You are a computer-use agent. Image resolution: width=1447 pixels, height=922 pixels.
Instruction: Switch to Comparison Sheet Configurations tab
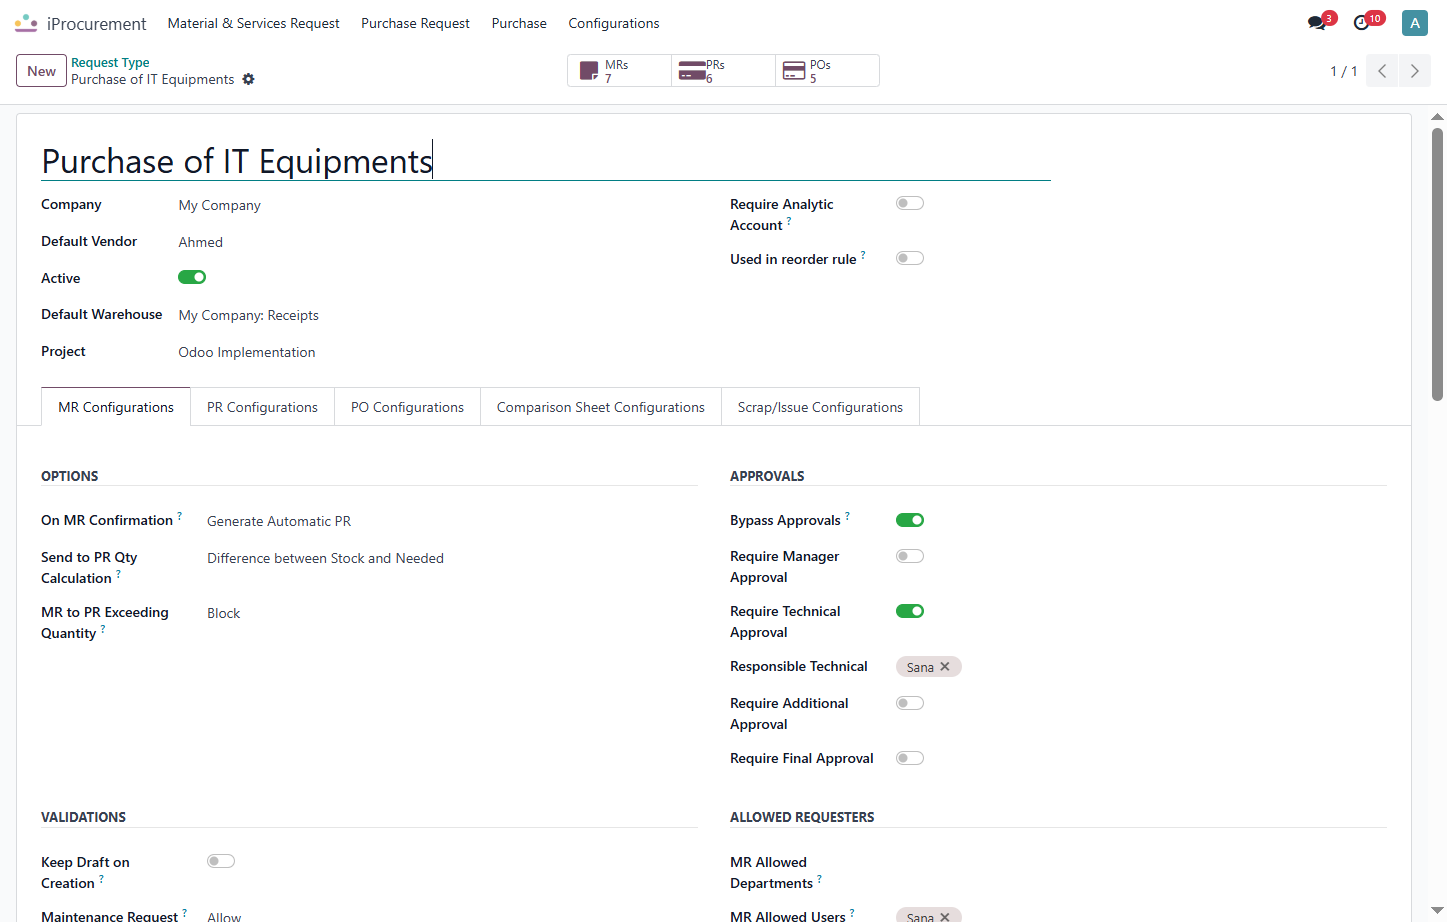[x=601, y=407]
